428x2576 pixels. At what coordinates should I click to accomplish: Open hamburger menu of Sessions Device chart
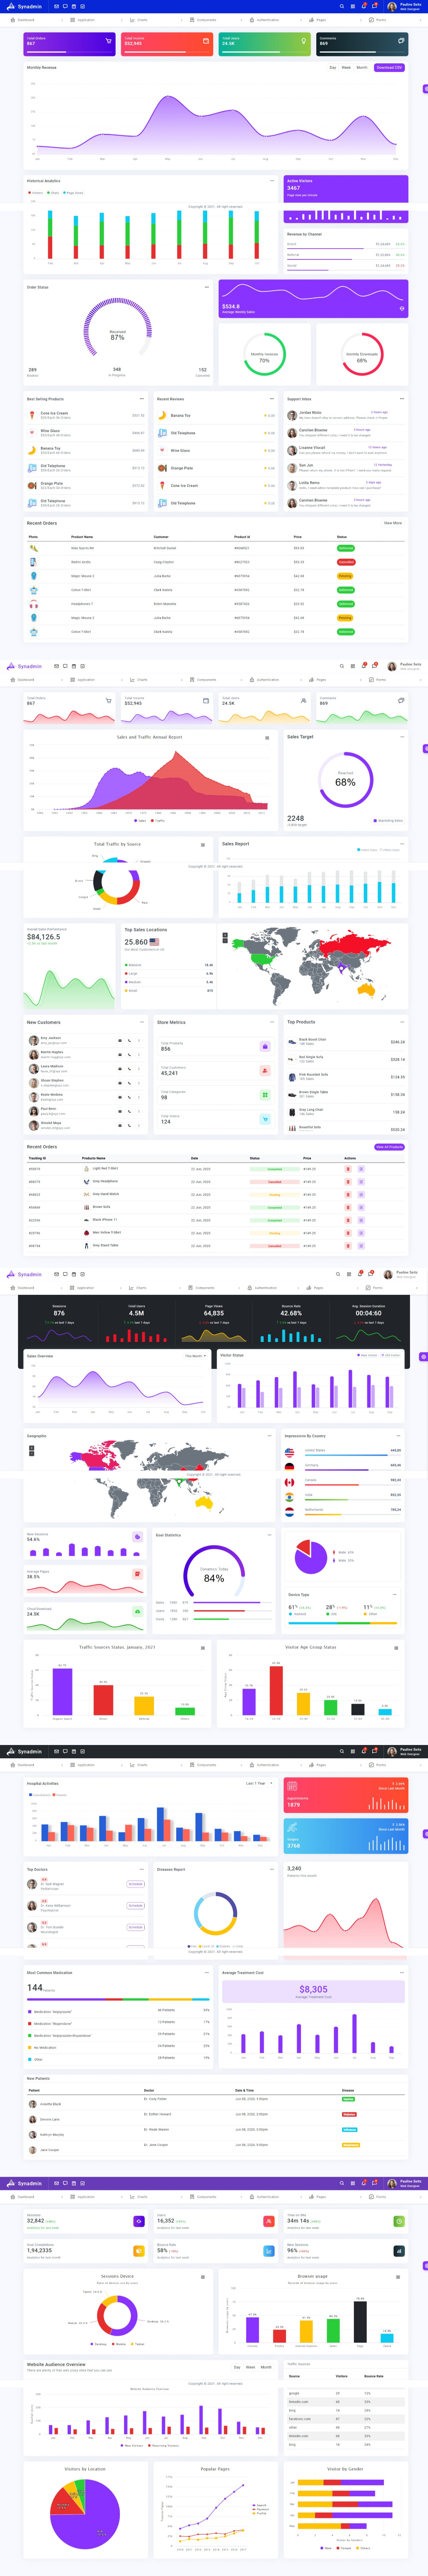pyautogui.click(x=202, y=2276)
